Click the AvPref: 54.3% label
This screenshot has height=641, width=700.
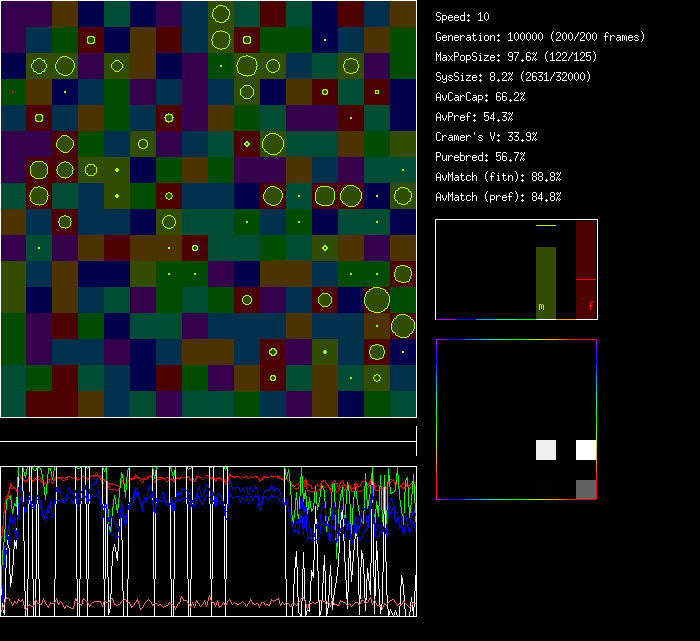pos(474,117)
